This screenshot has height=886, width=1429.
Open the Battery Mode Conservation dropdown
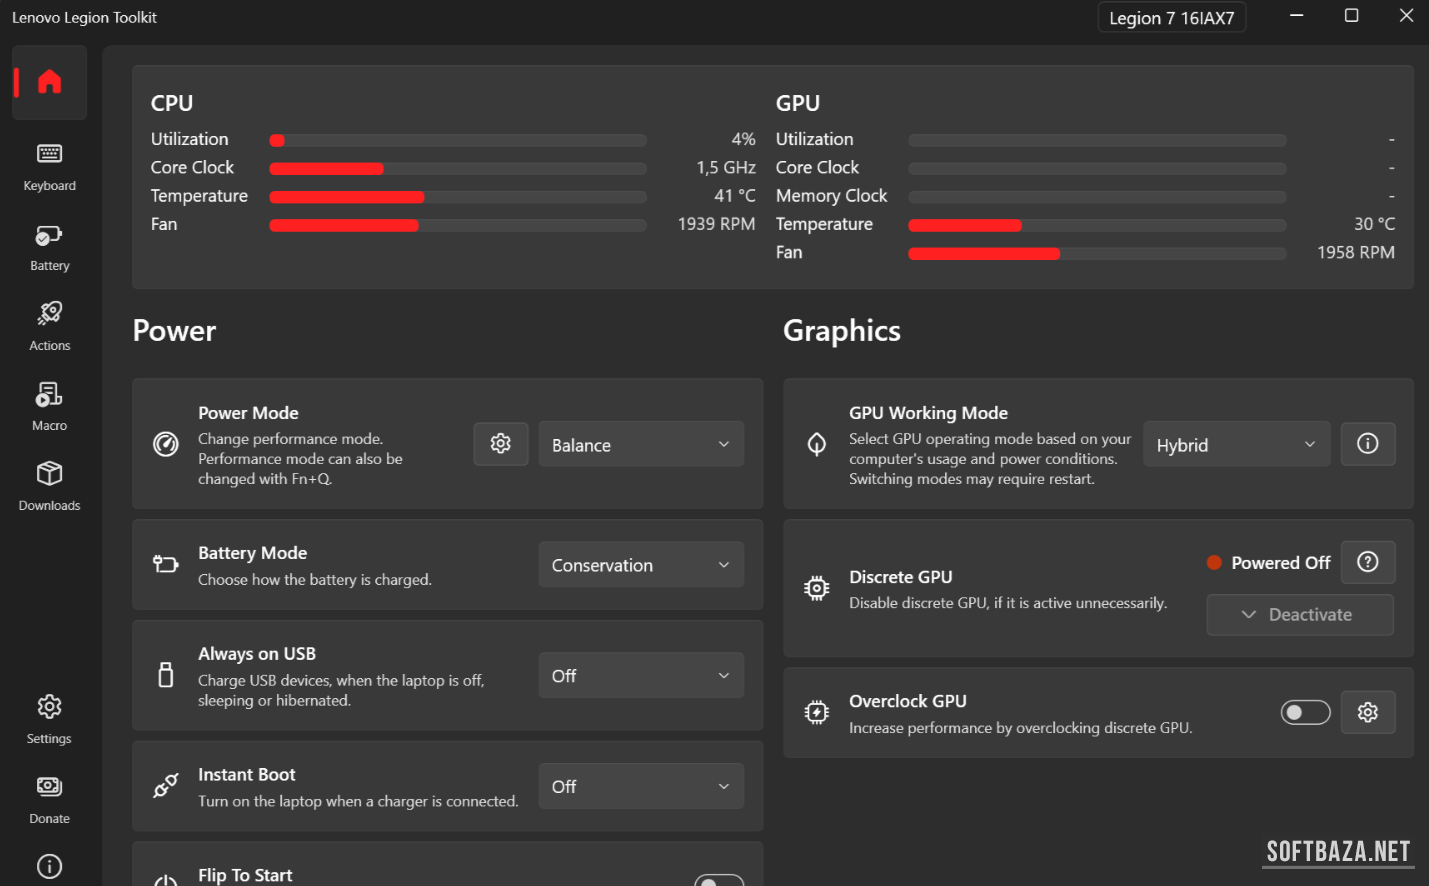[x=641, y=565]
